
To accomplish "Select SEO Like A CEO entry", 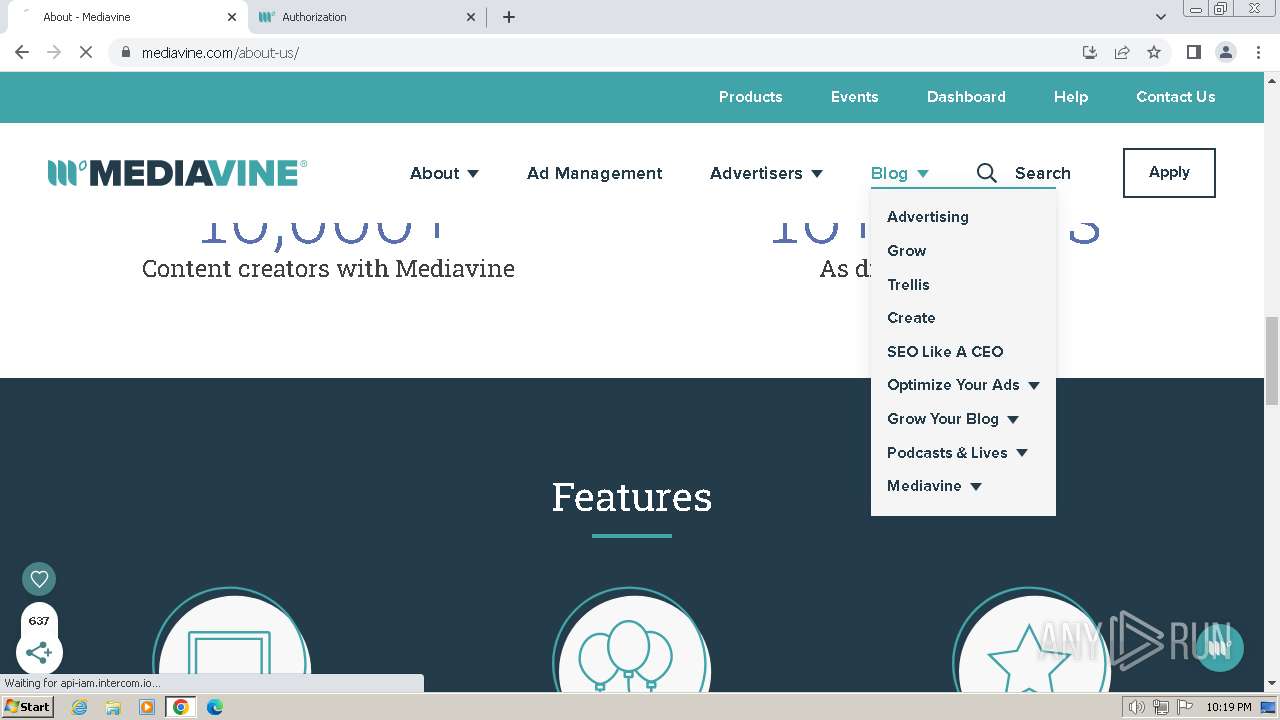I will pos(945,352).
